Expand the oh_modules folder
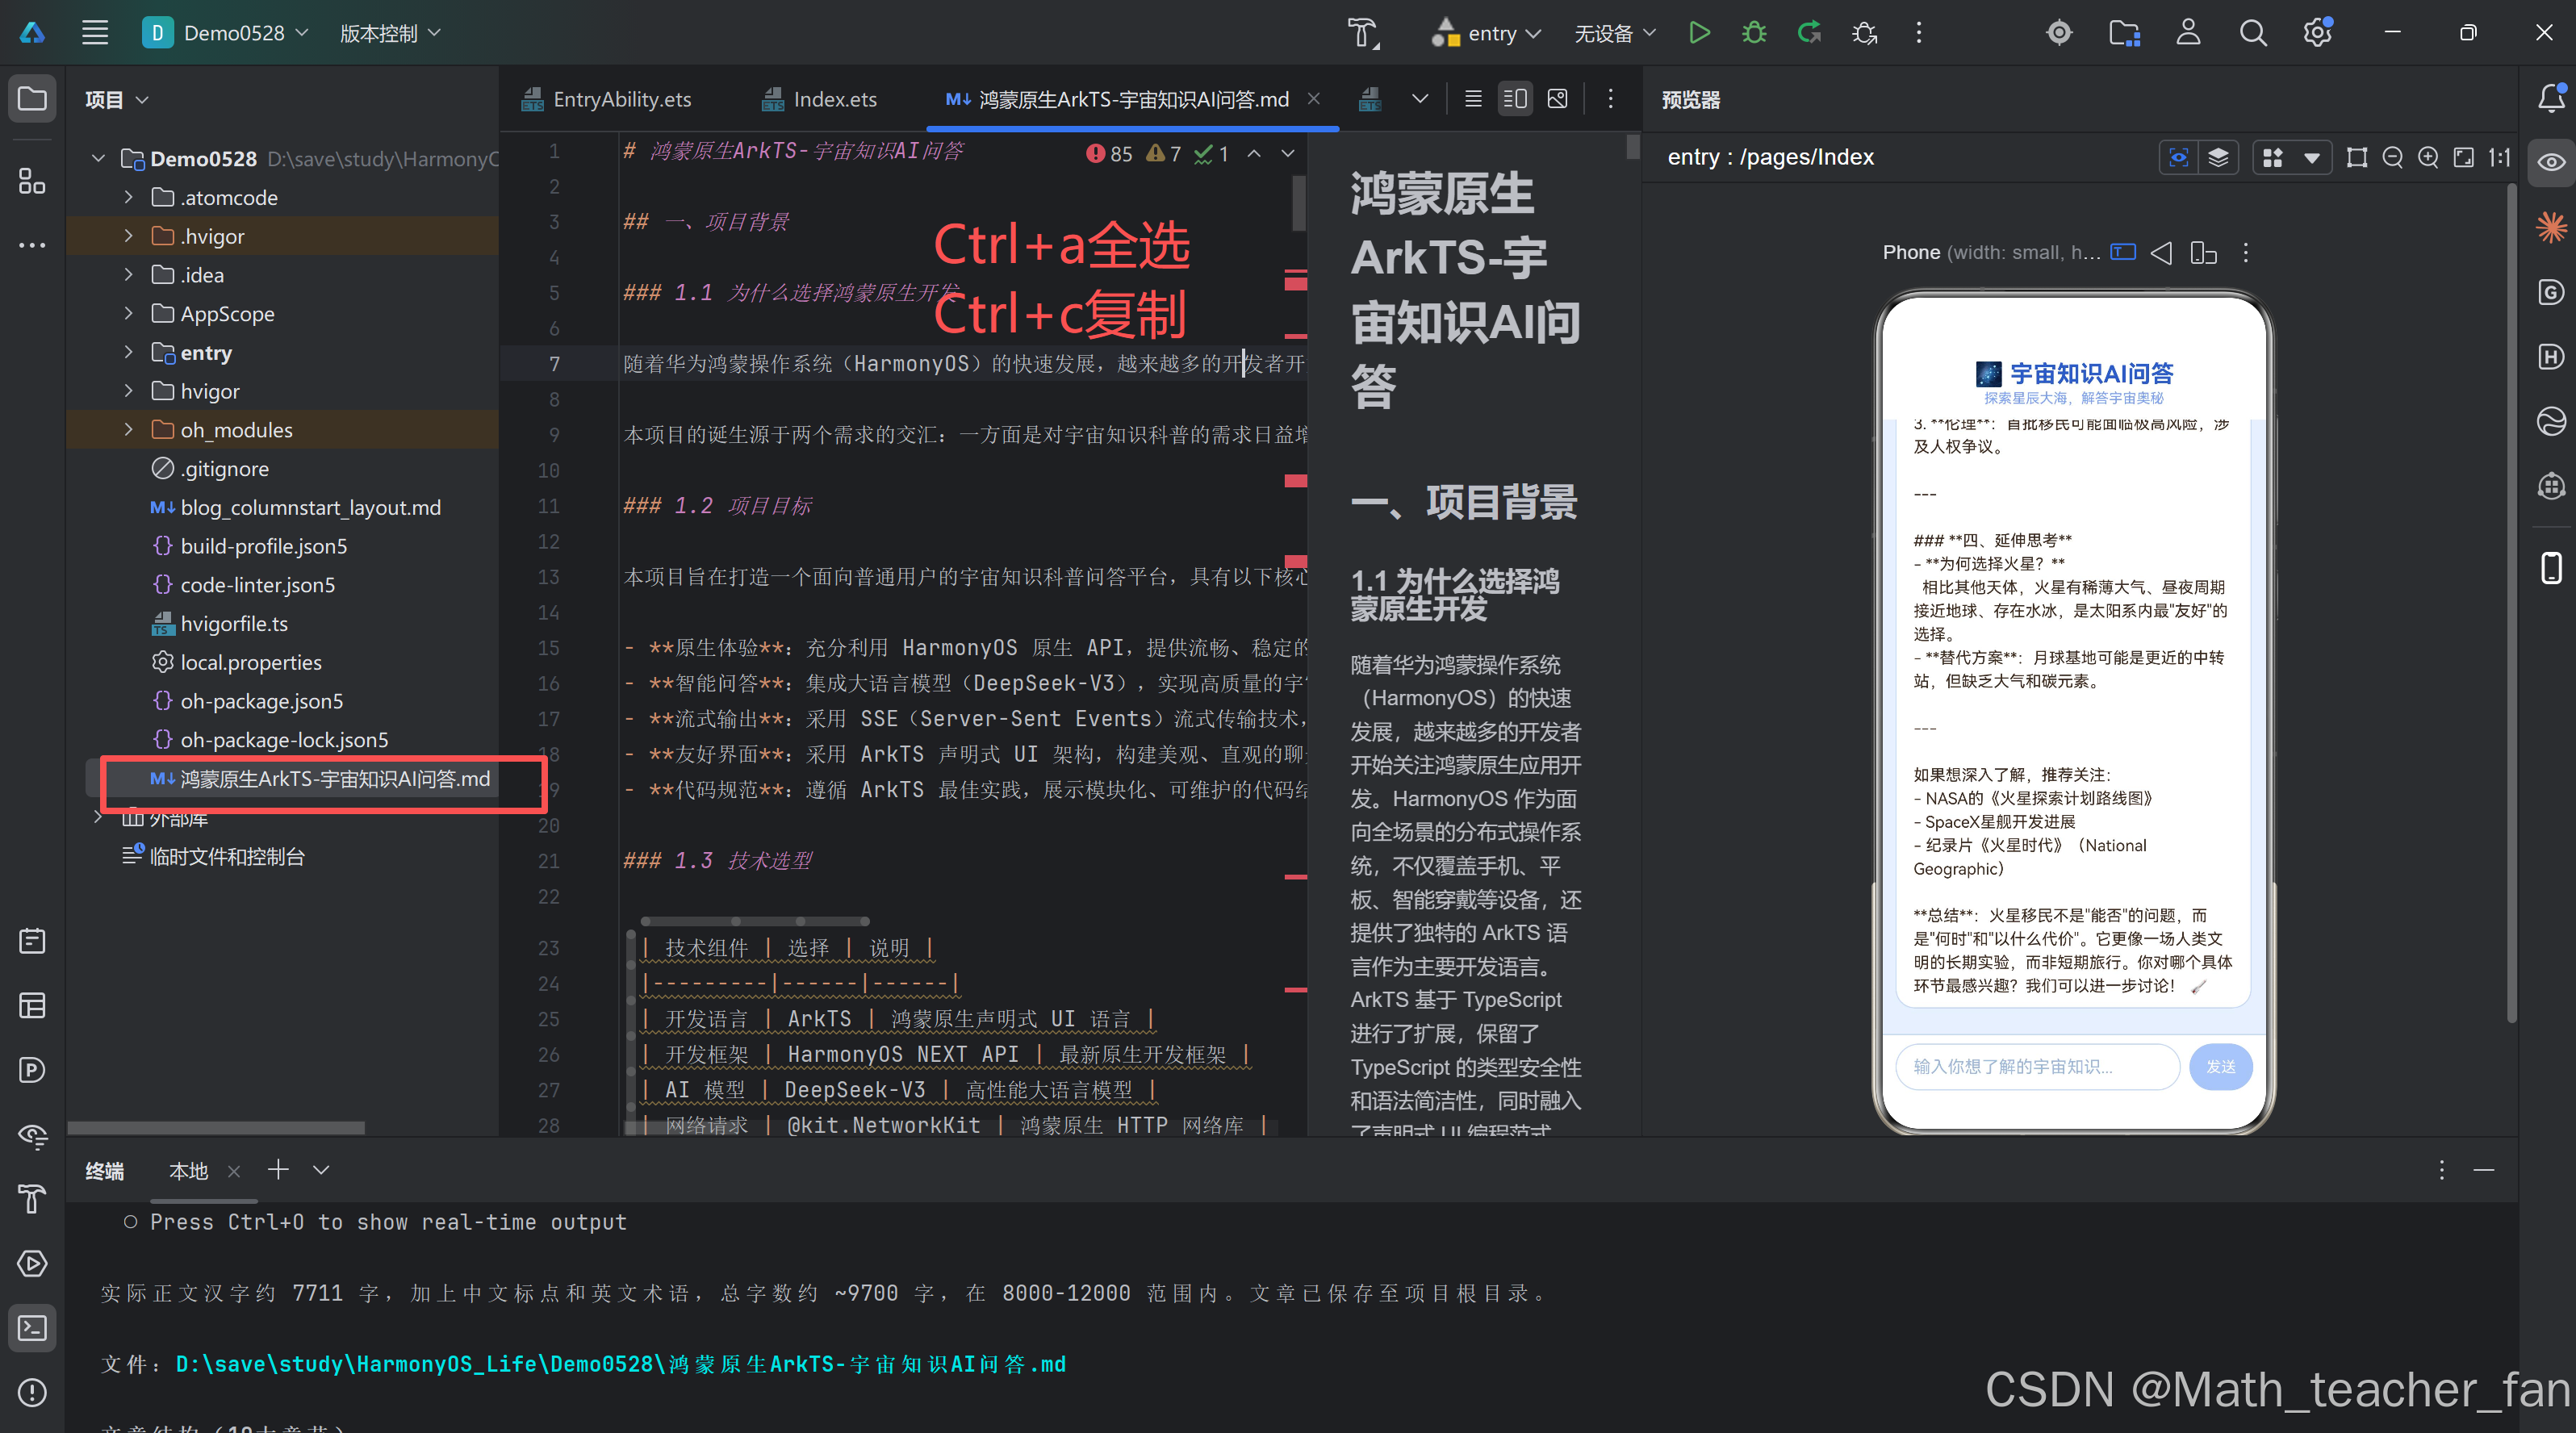 (x=128, y=429)
